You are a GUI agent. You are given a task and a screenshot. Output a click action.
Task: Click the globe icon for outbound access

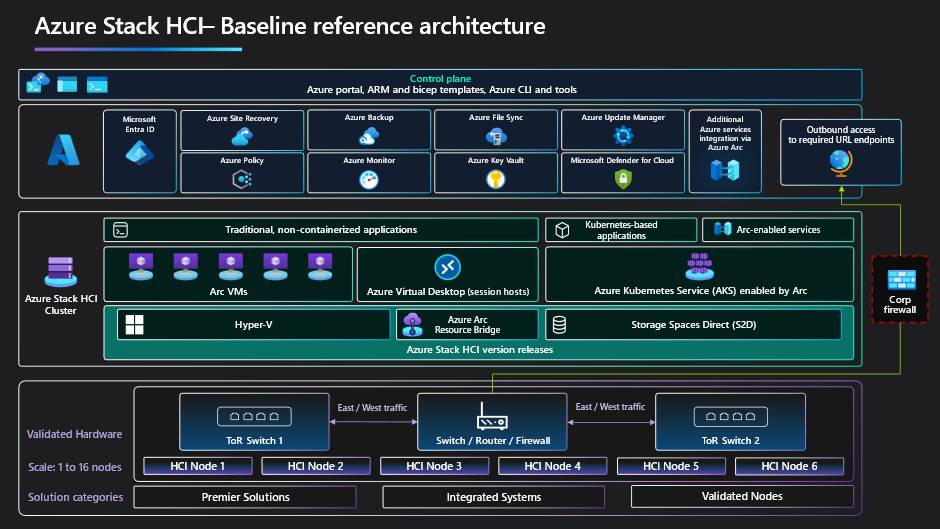(x=840, y=163)
